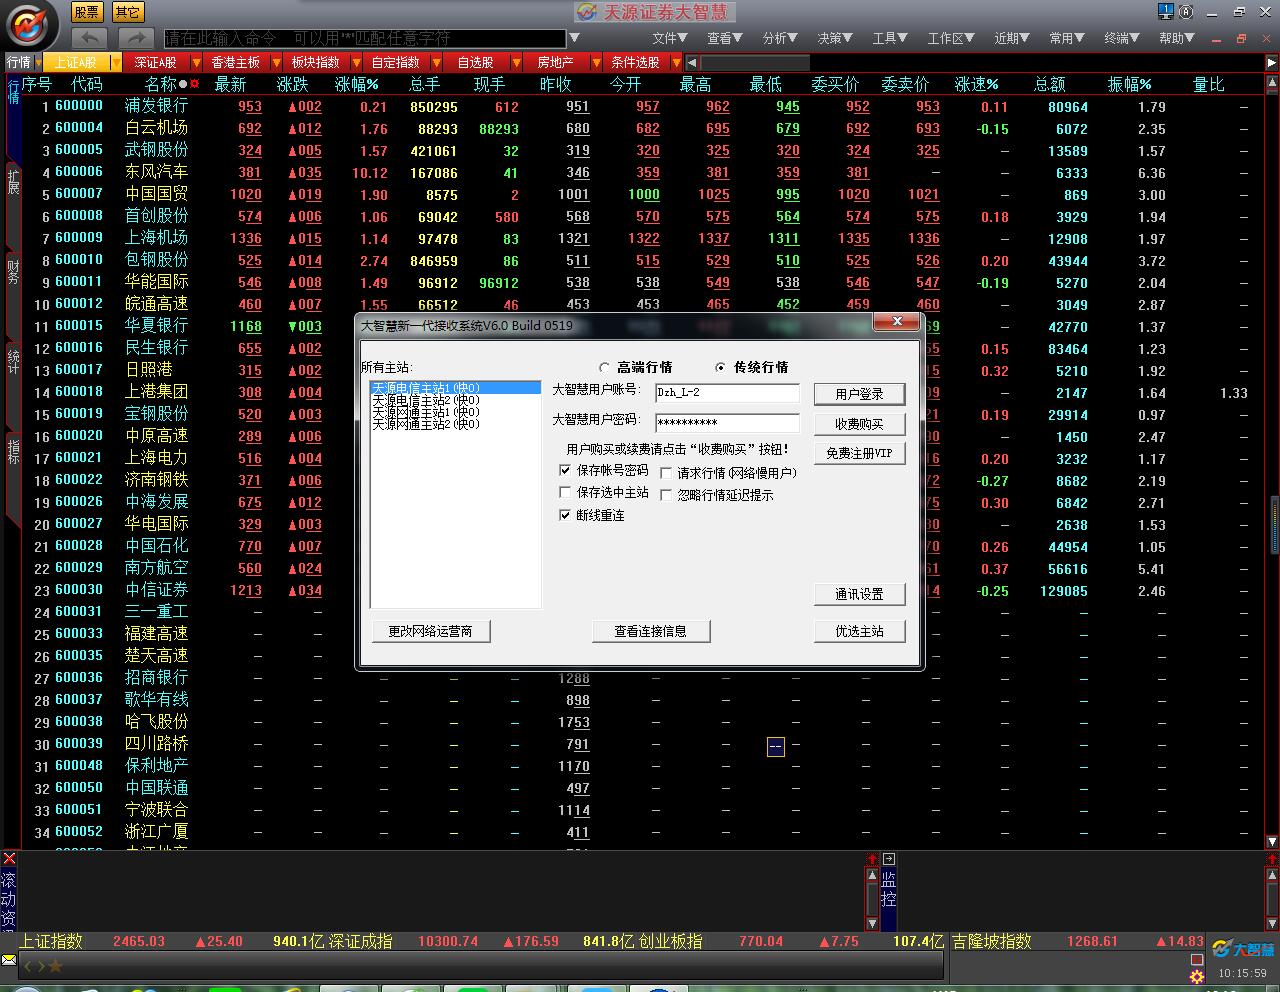This screenshot has height=992, width=1280.
Task: Open the command input dropdown arrow
Action: click(x=574, y=38)
